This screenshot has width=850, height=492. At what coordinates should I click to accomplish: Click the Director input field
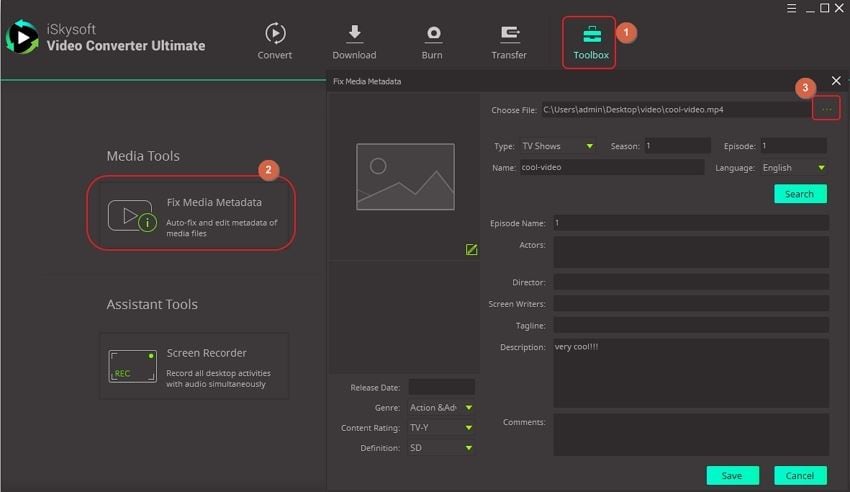coord(691,282)
